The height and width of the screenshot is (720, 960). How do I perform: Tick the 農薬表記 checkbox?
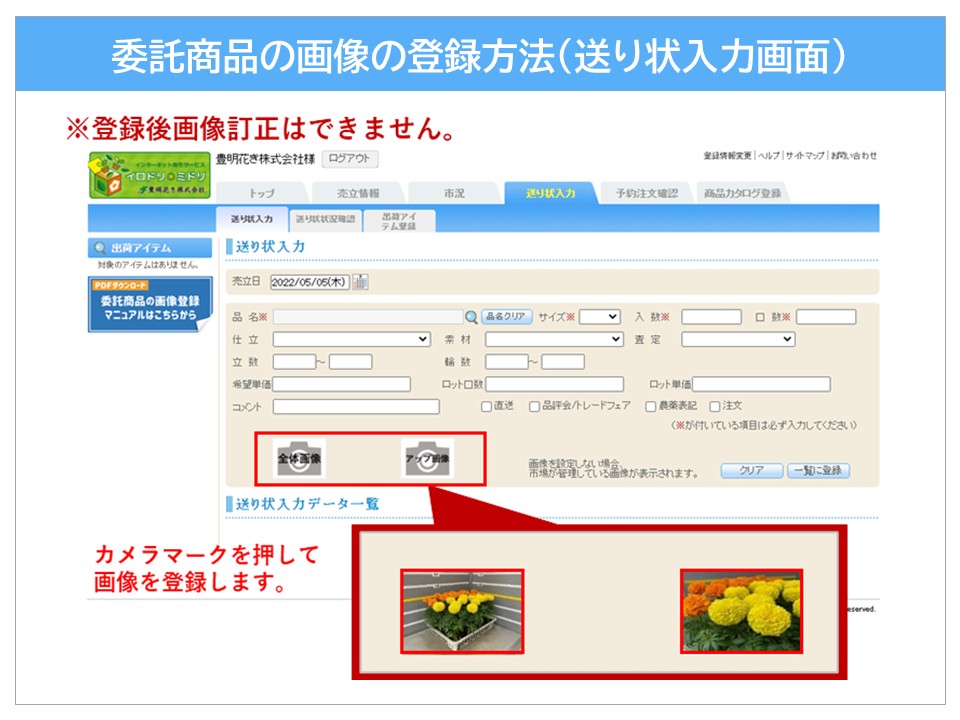[x=650, y=406]
